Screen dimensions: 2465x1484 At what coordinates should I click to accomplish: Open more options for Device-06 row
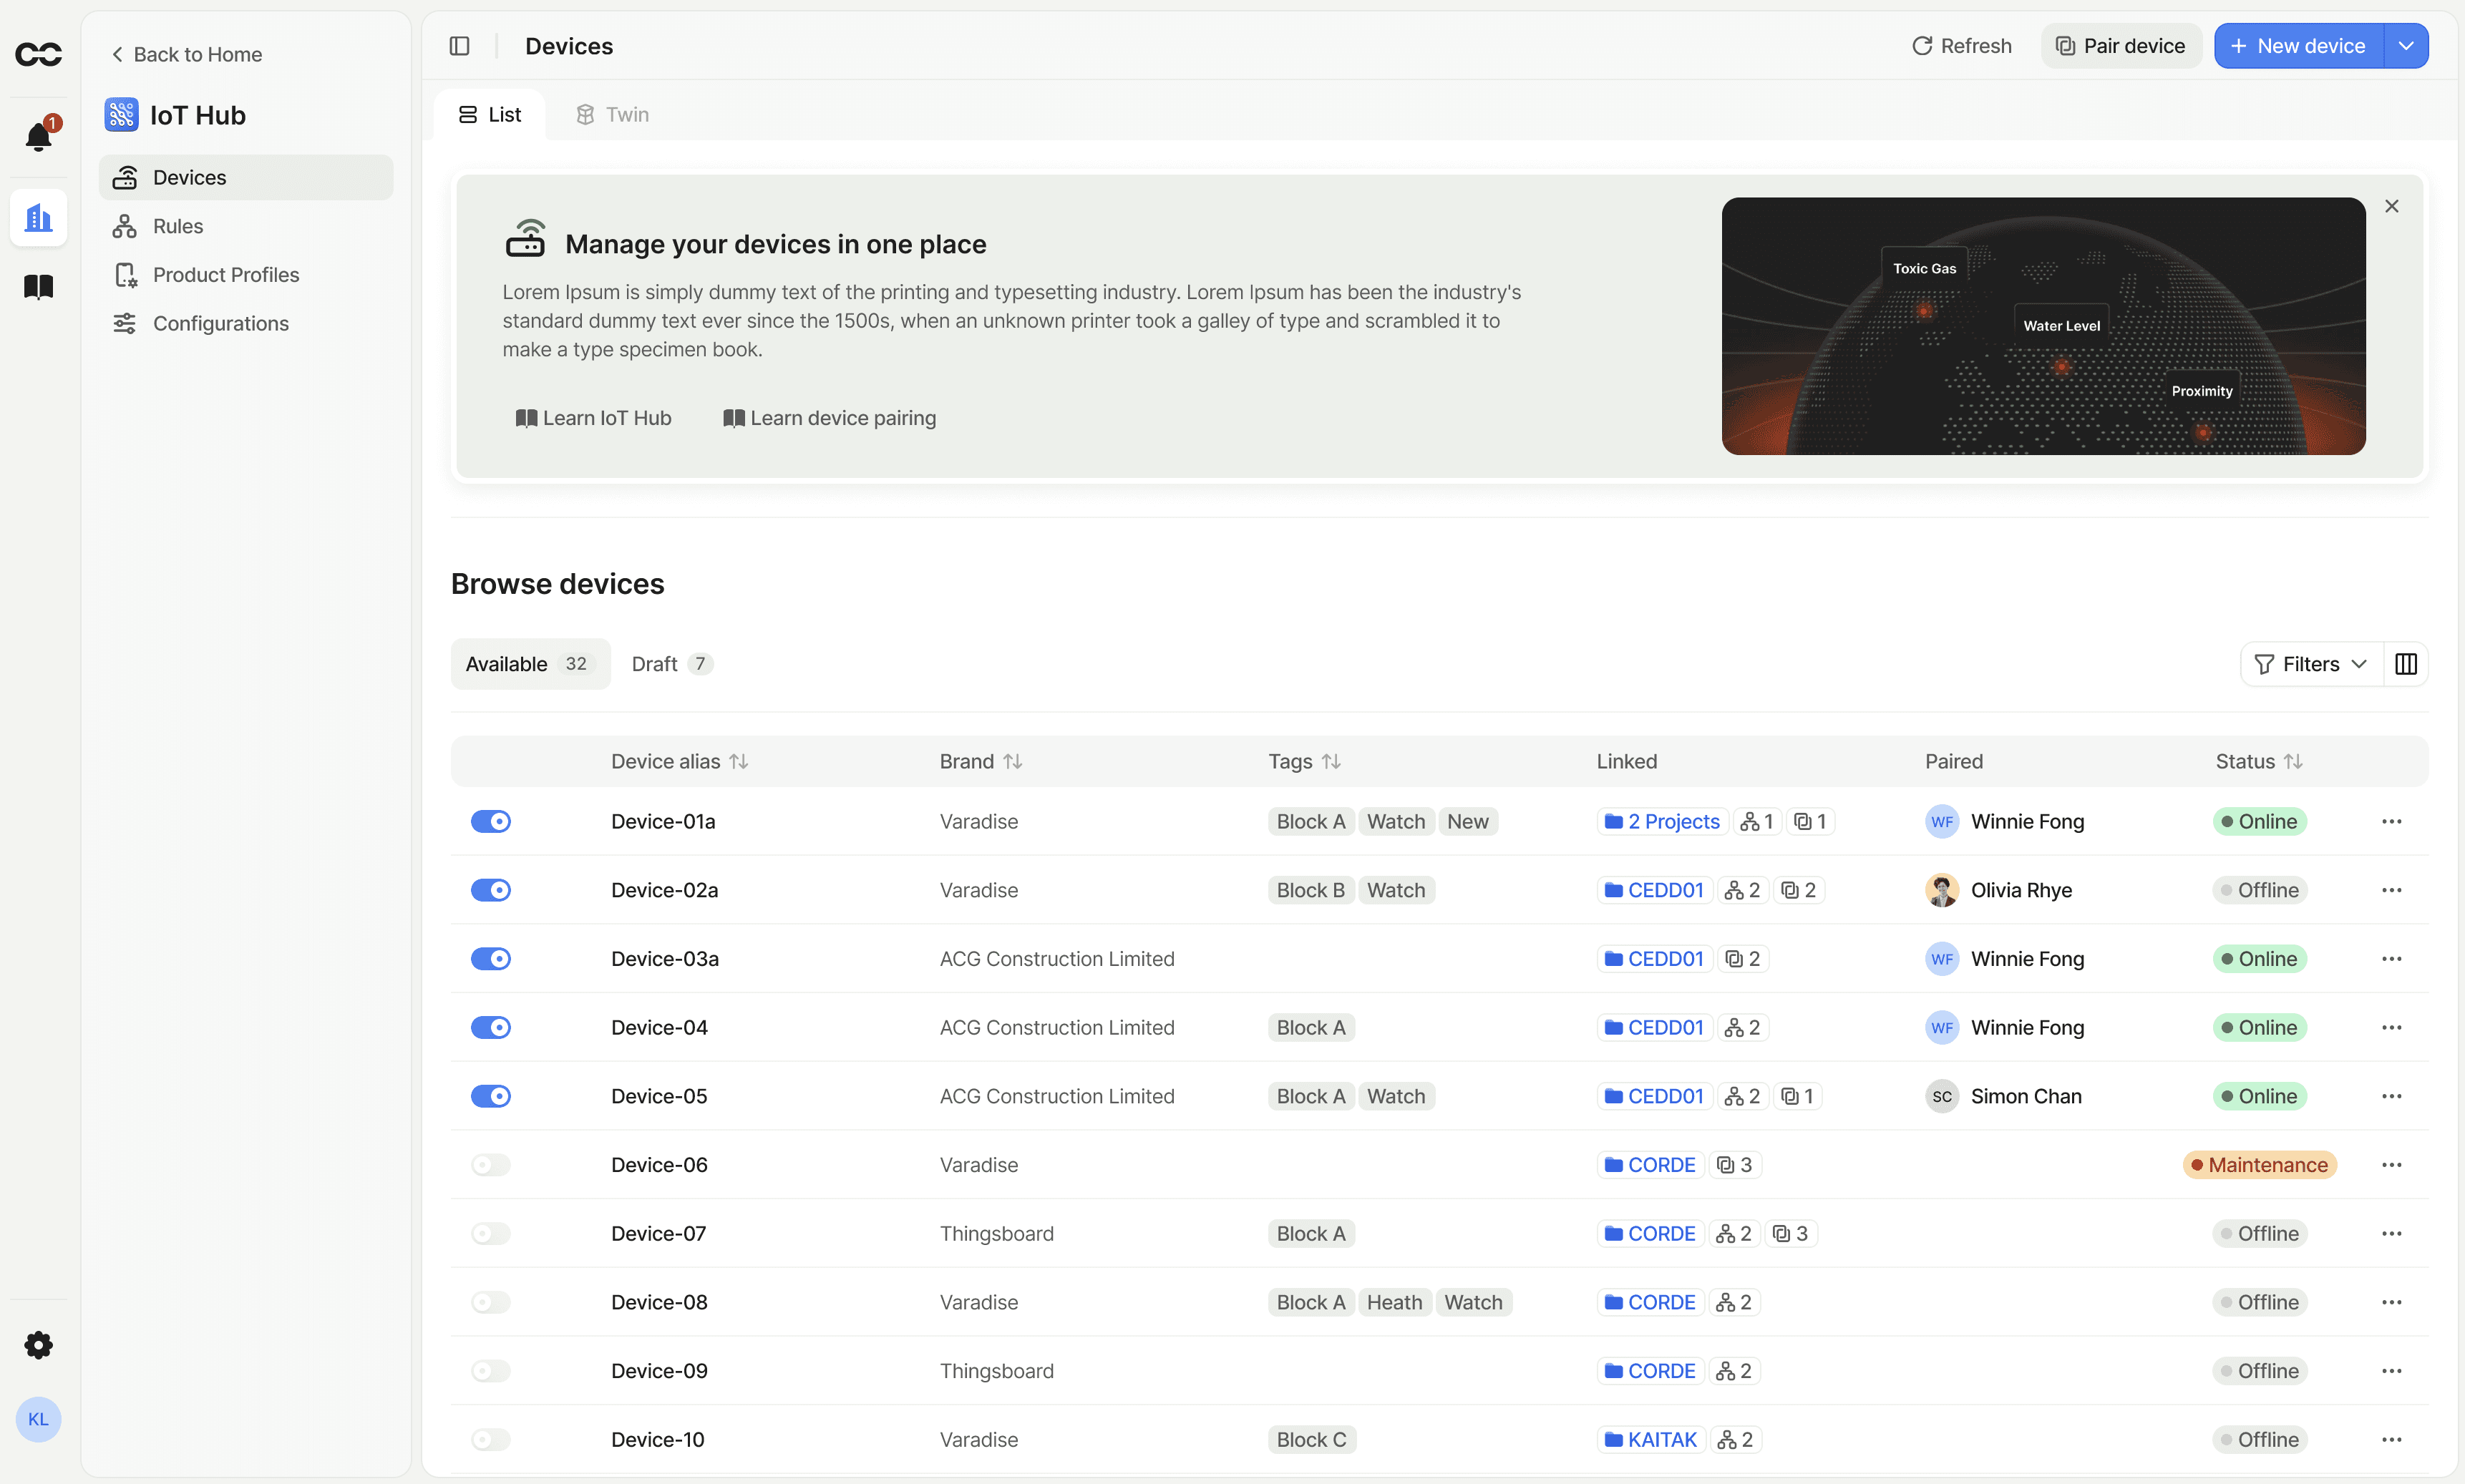(x=2391, y=1165)
